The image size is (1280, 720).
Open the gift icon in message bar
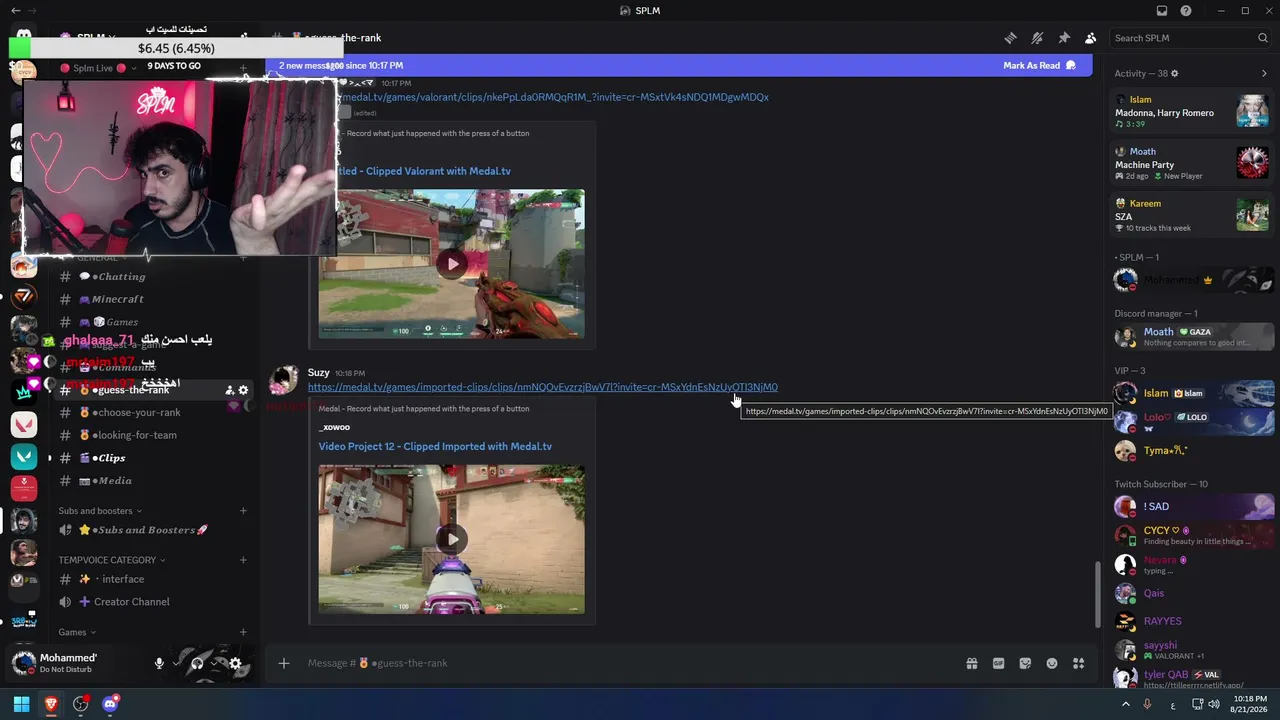pyautogui.click(x=971, y=663)
